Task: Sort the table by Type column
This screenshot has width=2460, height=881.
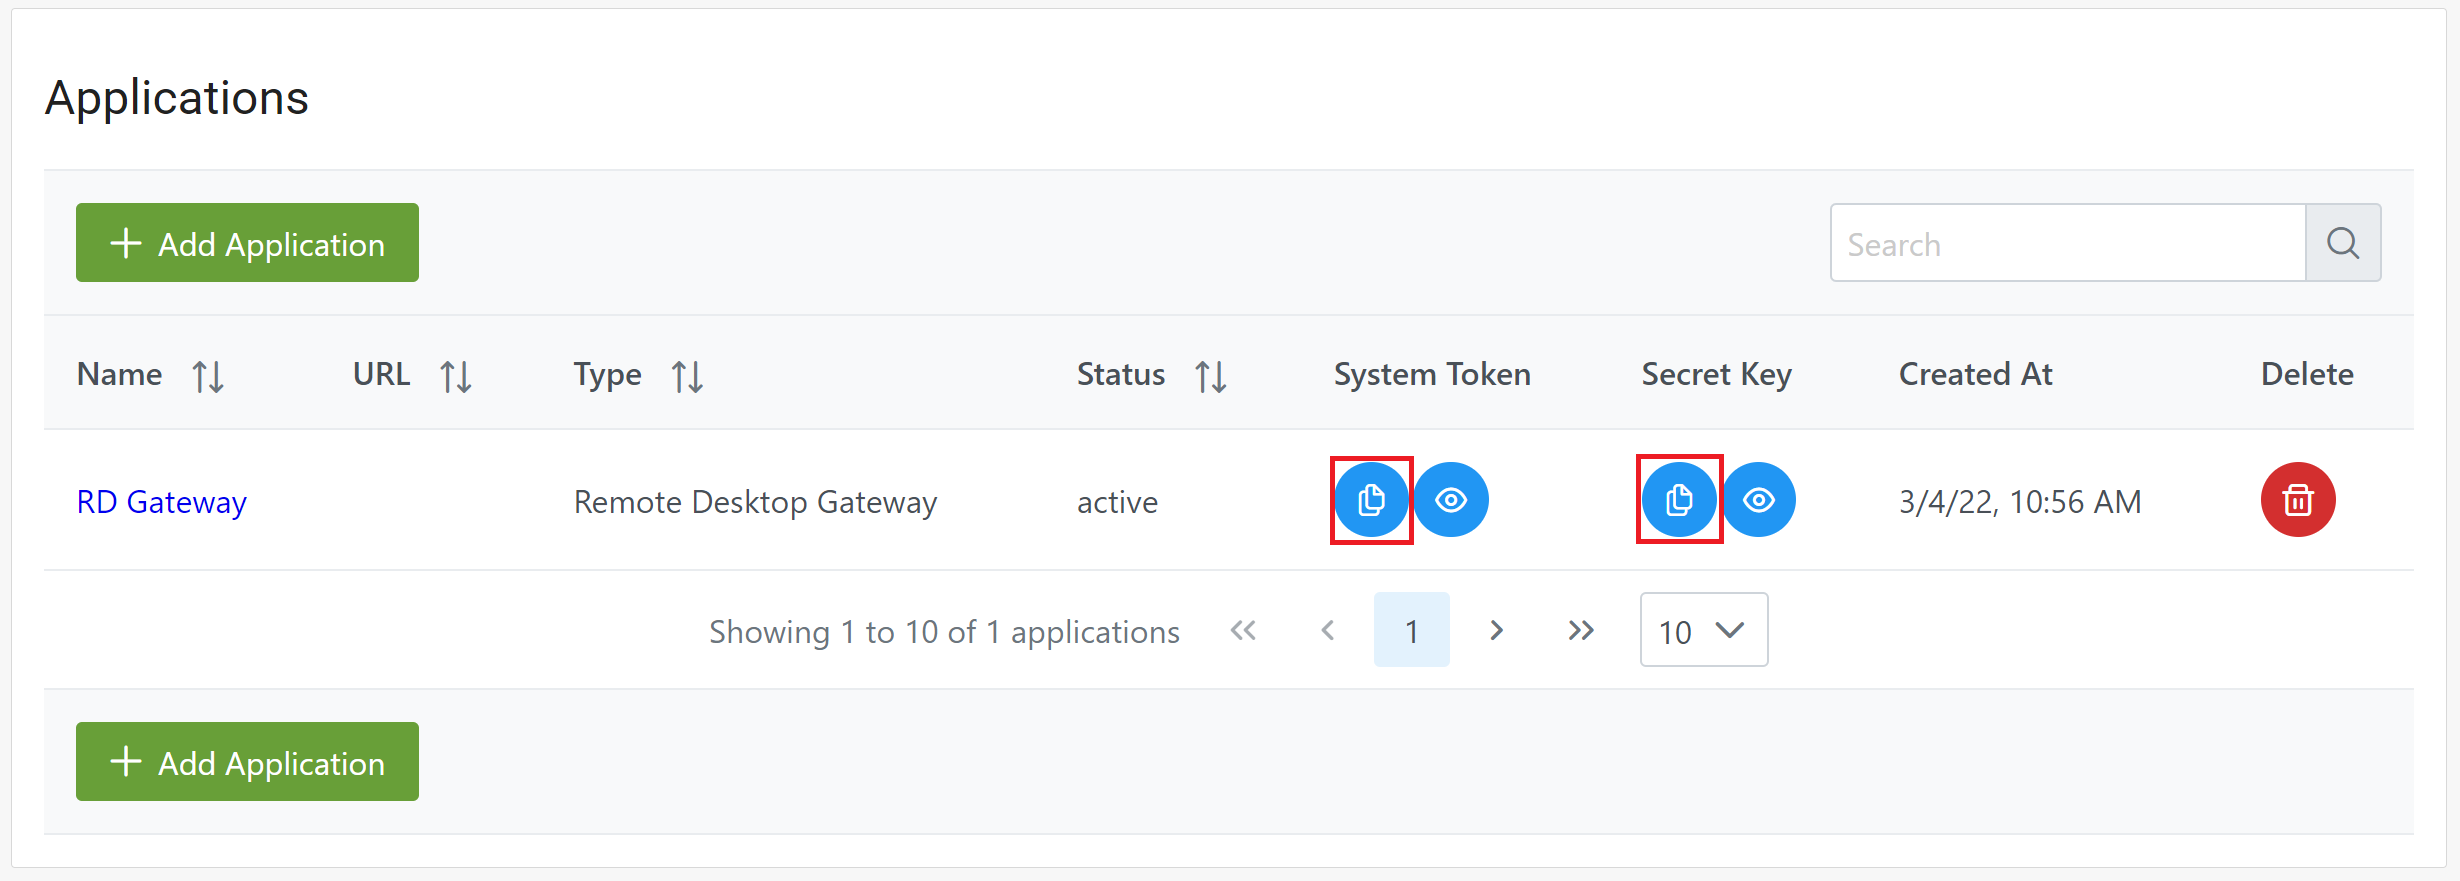Action: coord(687,376)
